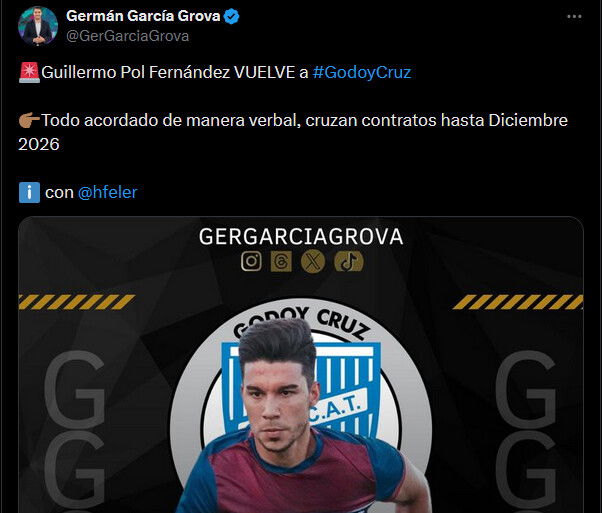The image size is (602, 513).
Task: Click the Threads icon in the image
Action: tap(281, 261)
